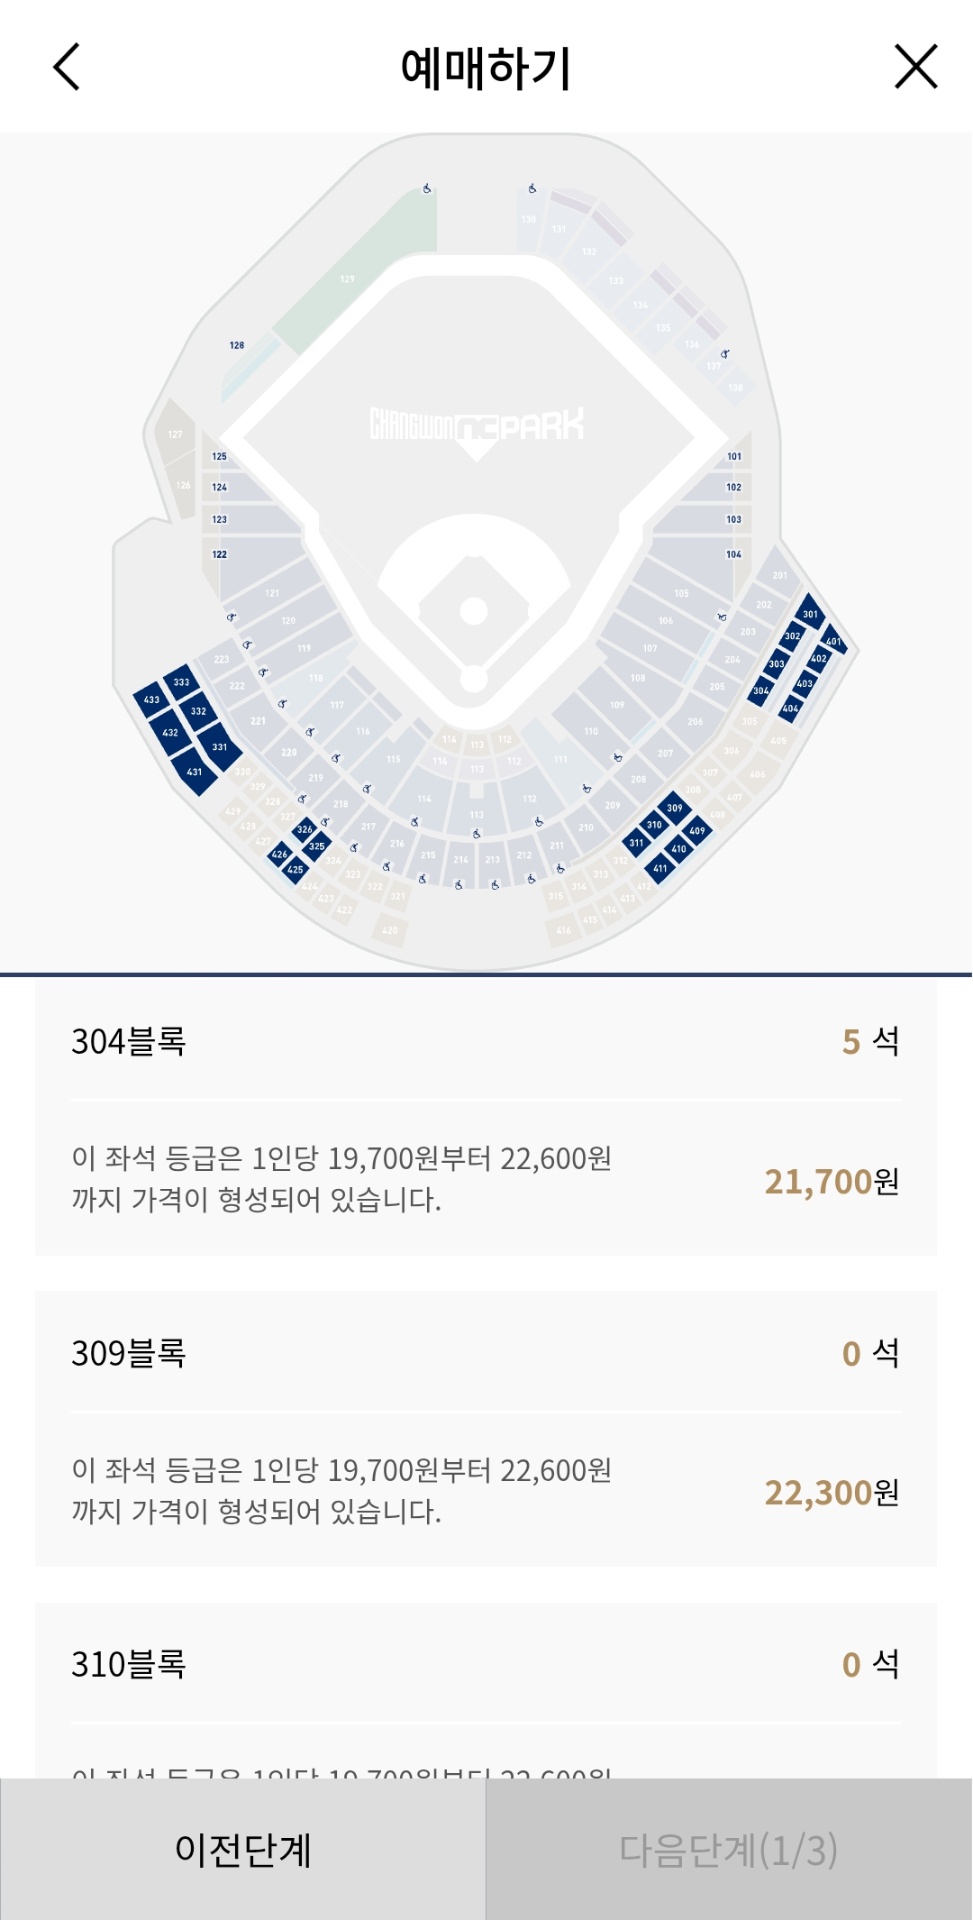
Task: Open the 304블록 list item
Action: pos(129,1042)
